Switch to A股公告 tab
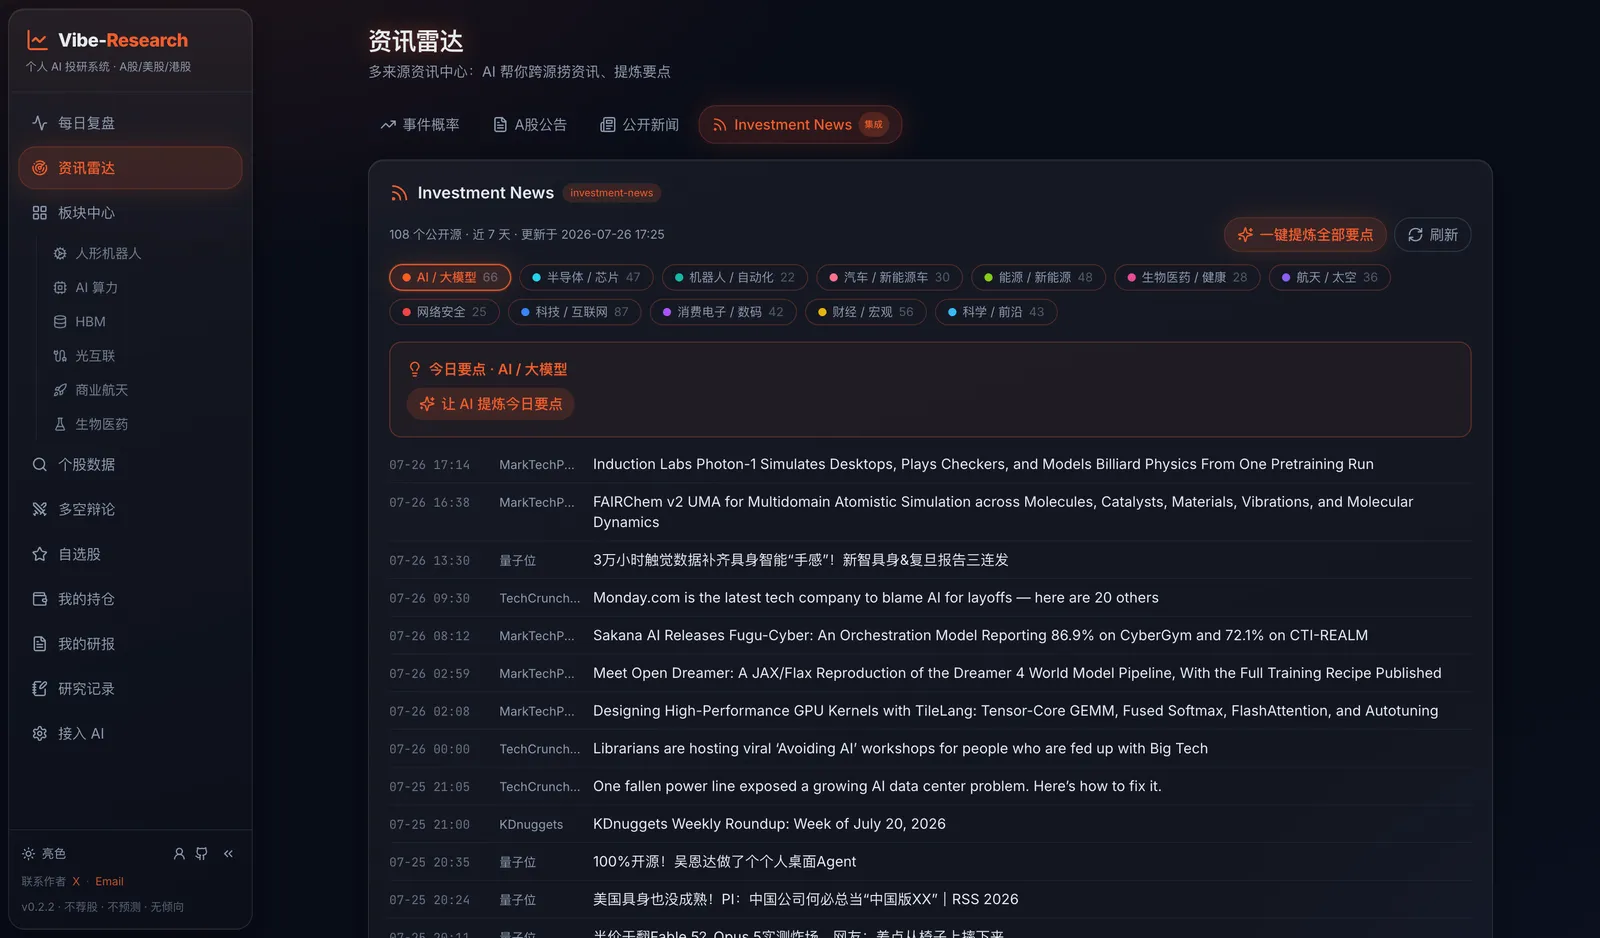This screenshot has width=1600, height=938. click(x=530, y=125)
